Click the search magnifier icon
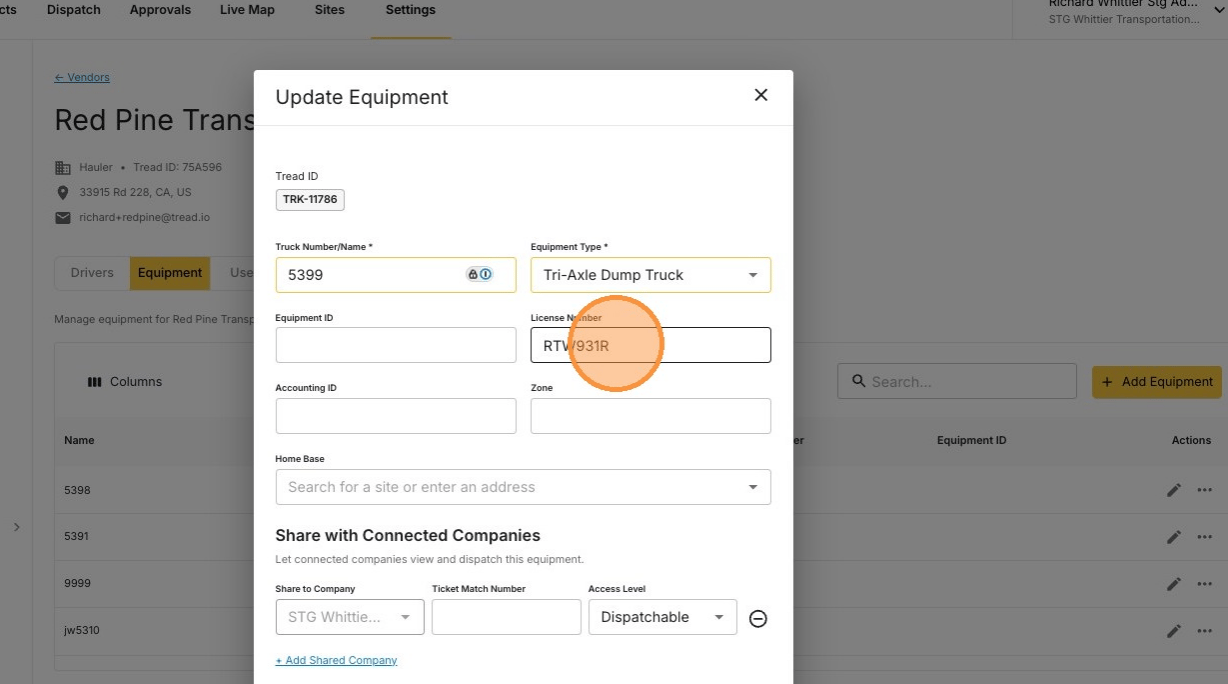1228x684 pixels. click(858, 381)
